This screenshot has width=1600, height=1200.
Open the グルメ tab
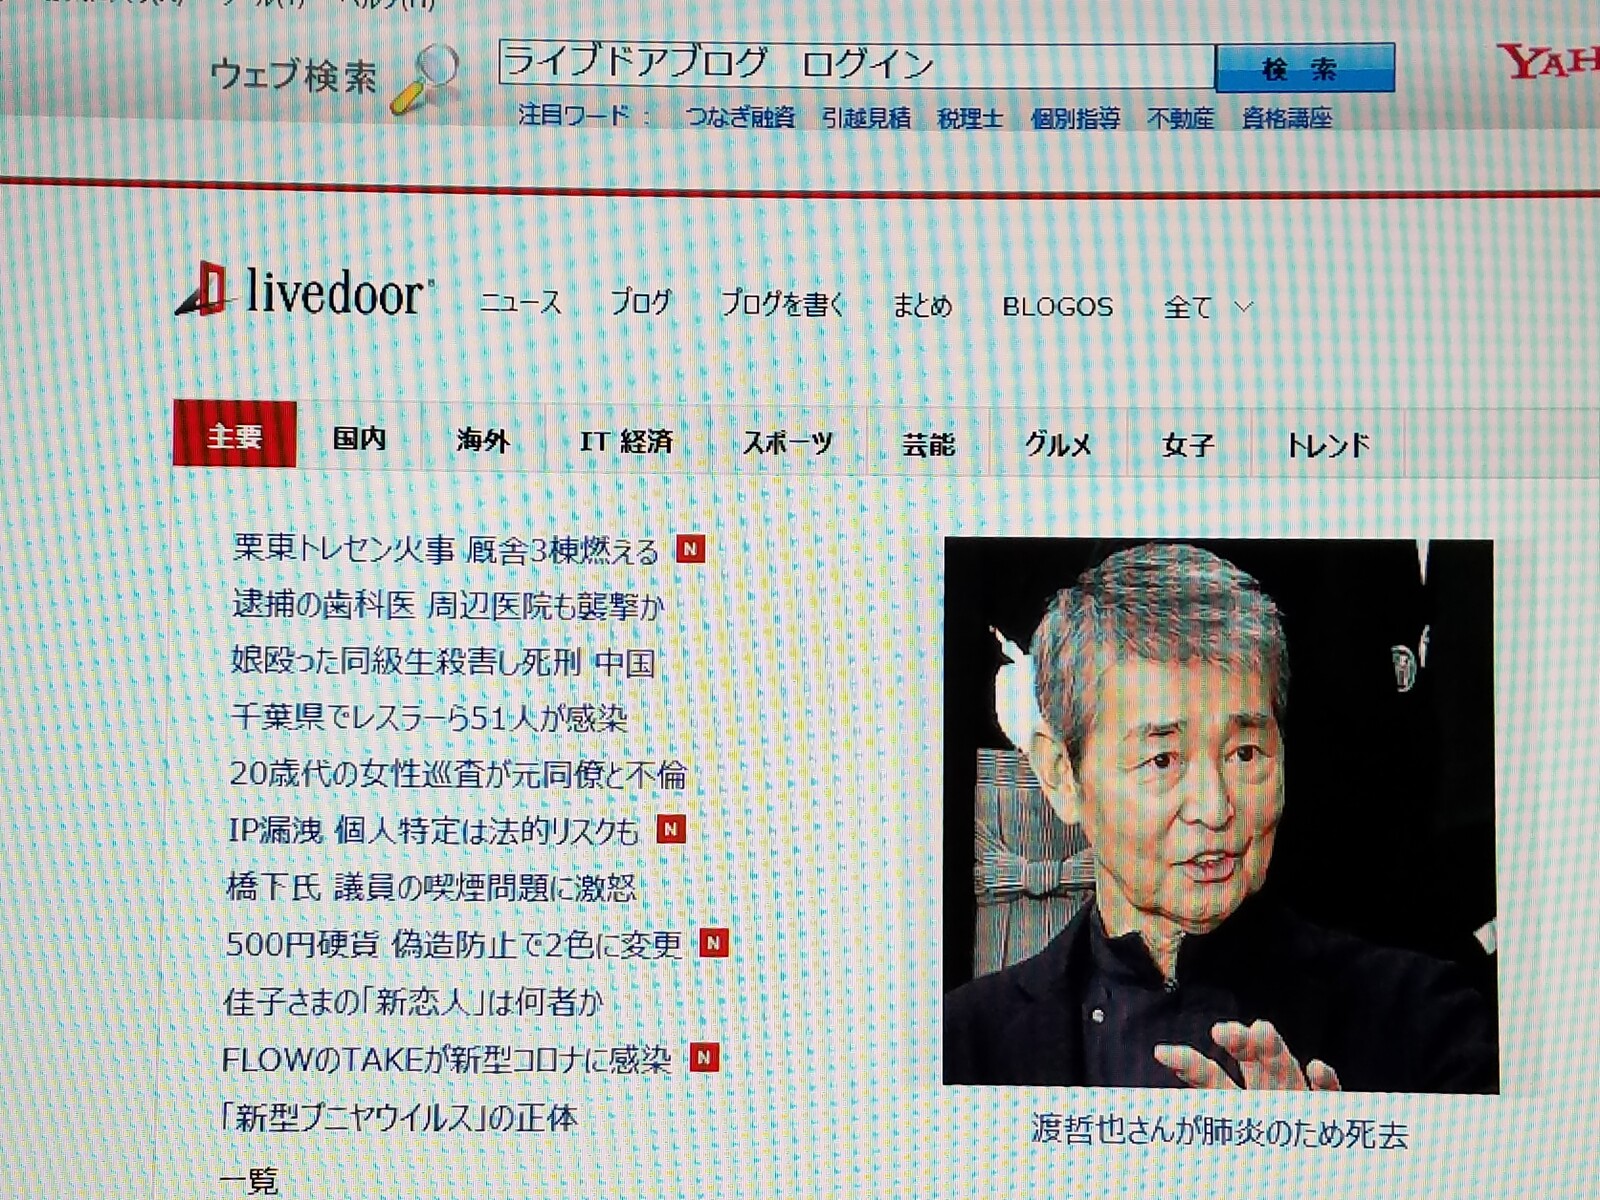tap(1058, 444)
